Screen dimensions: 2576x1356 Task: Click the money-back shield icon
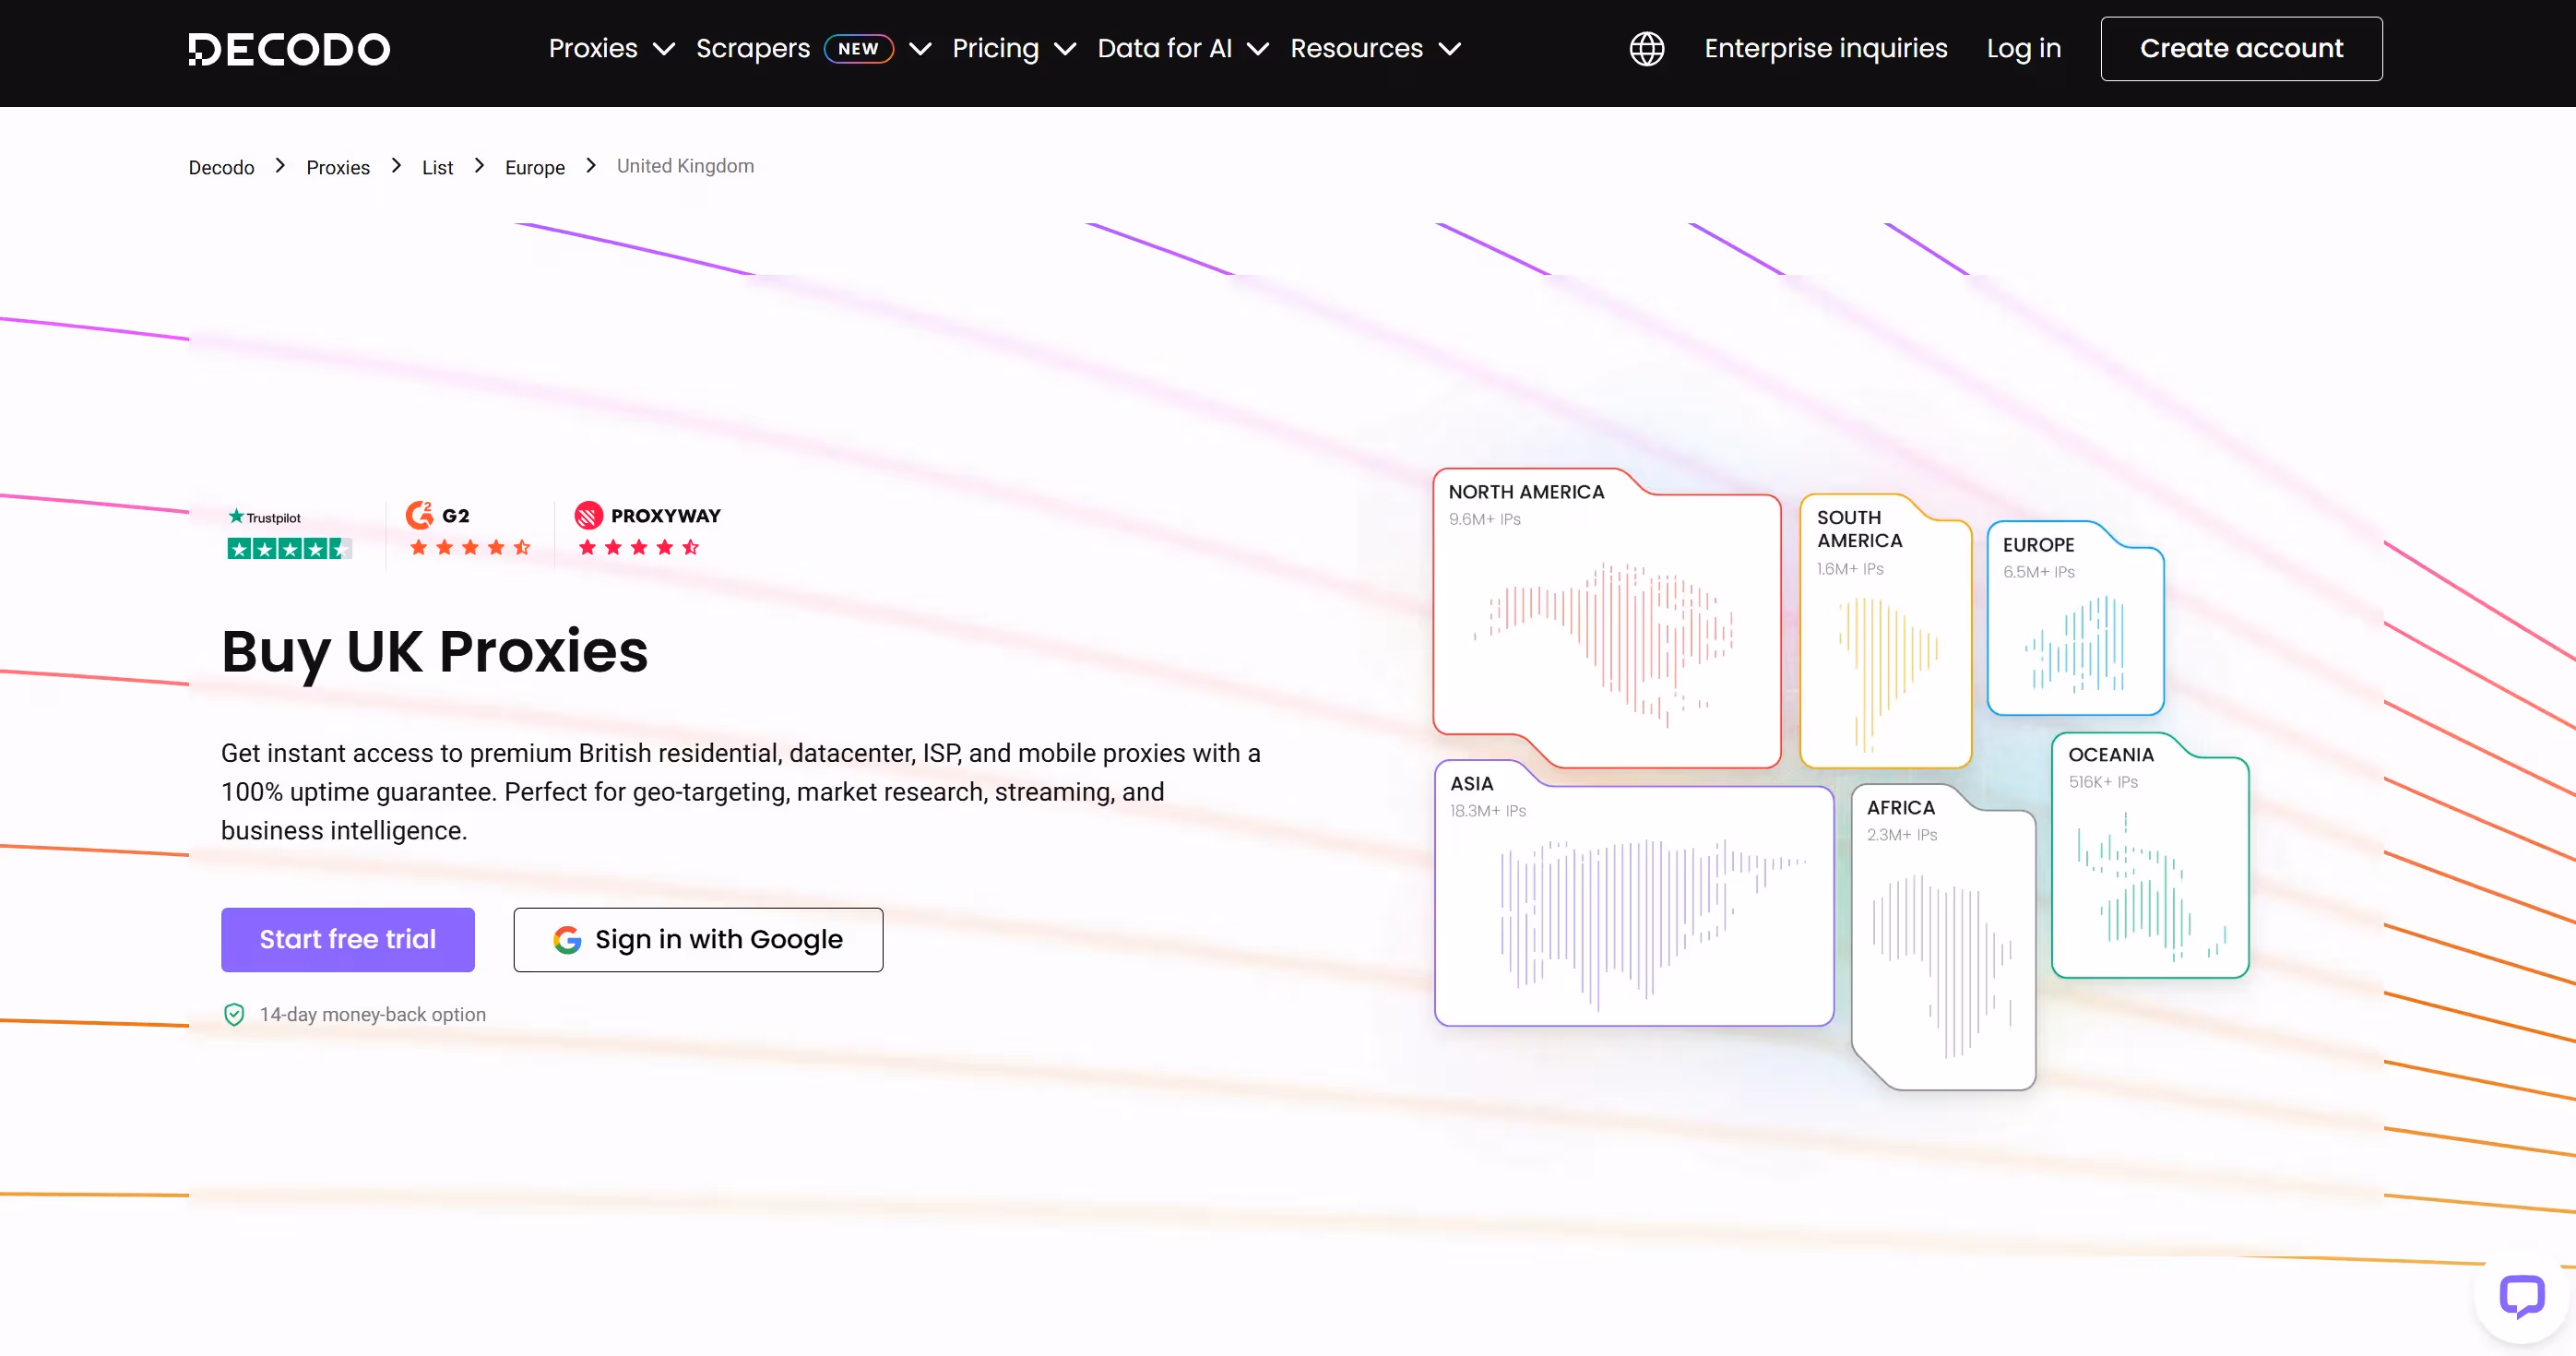click(233, 1014)
